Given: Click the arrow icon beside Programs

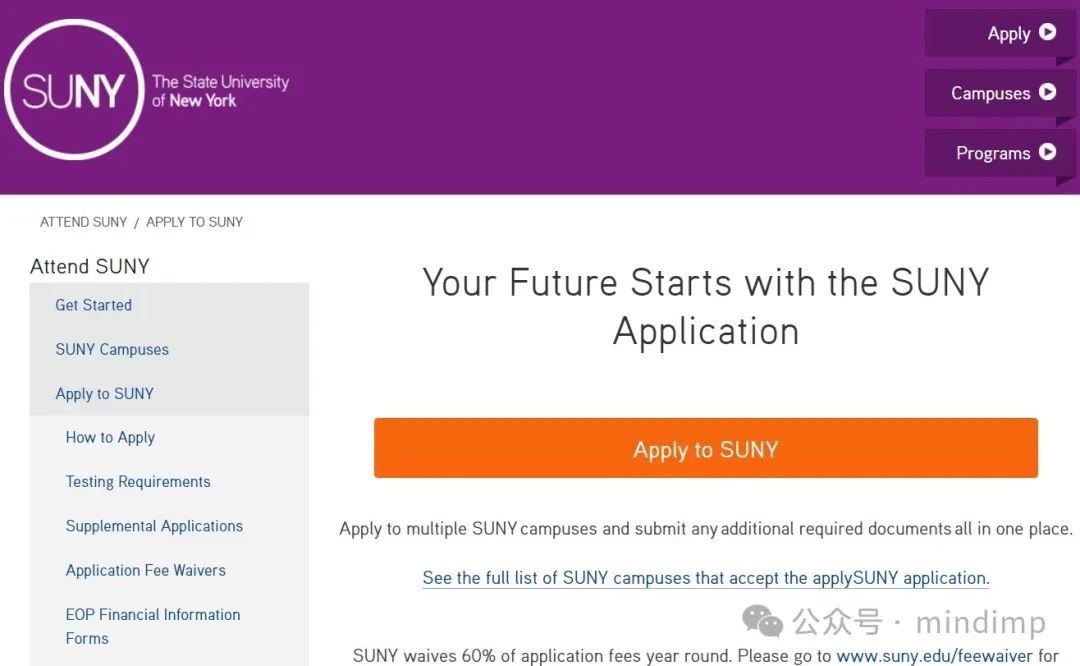Looking at the screenshot, I should 1047,152.
